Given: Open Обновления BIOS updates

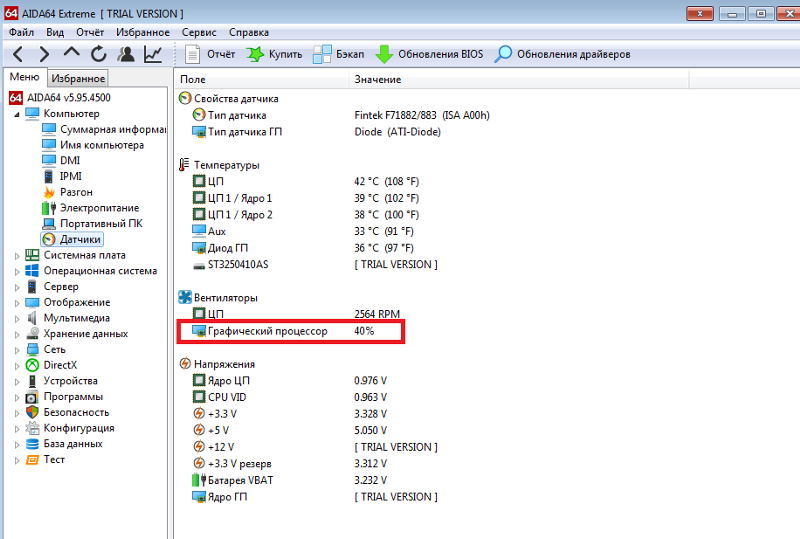Looking at the screenshot, I should [429, 54].
